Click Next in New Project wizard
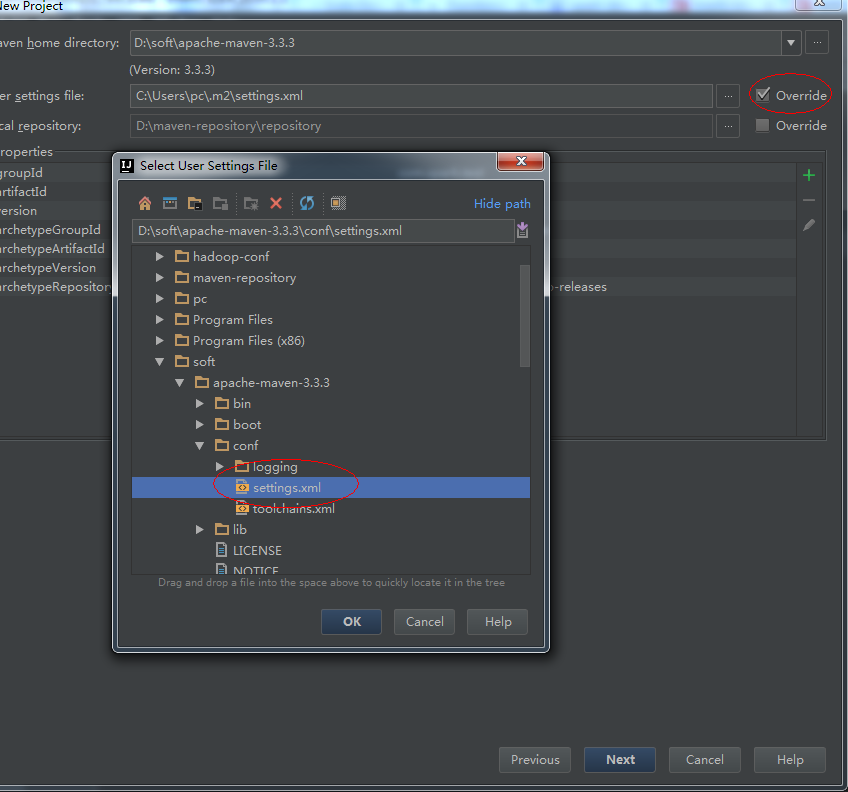Viewport: 848px width, 792px height. pos(620,760)
